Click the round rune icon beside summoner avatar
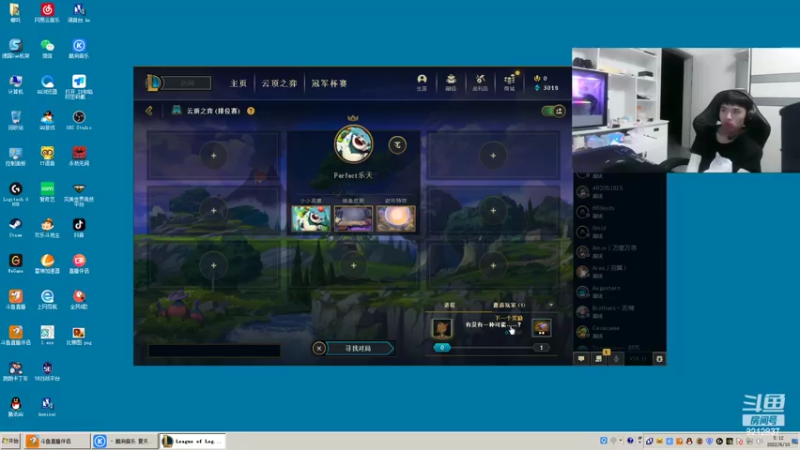This screenshot has width=800, height=450. pyautogui.click(x=397, y=145)
